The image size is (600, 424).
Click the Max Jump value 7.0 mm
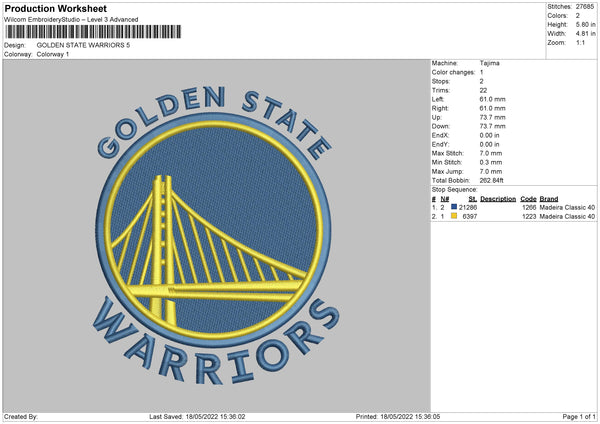(491, 172)
